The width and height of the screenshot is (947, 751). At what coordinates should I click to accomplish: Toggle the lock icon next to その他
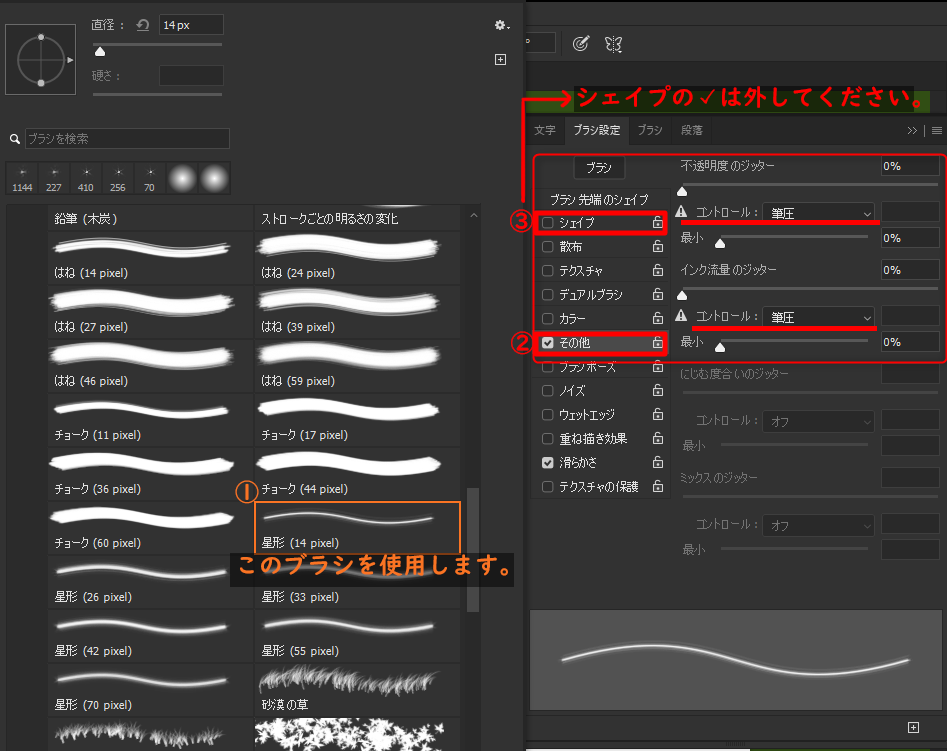pos(657,343)
